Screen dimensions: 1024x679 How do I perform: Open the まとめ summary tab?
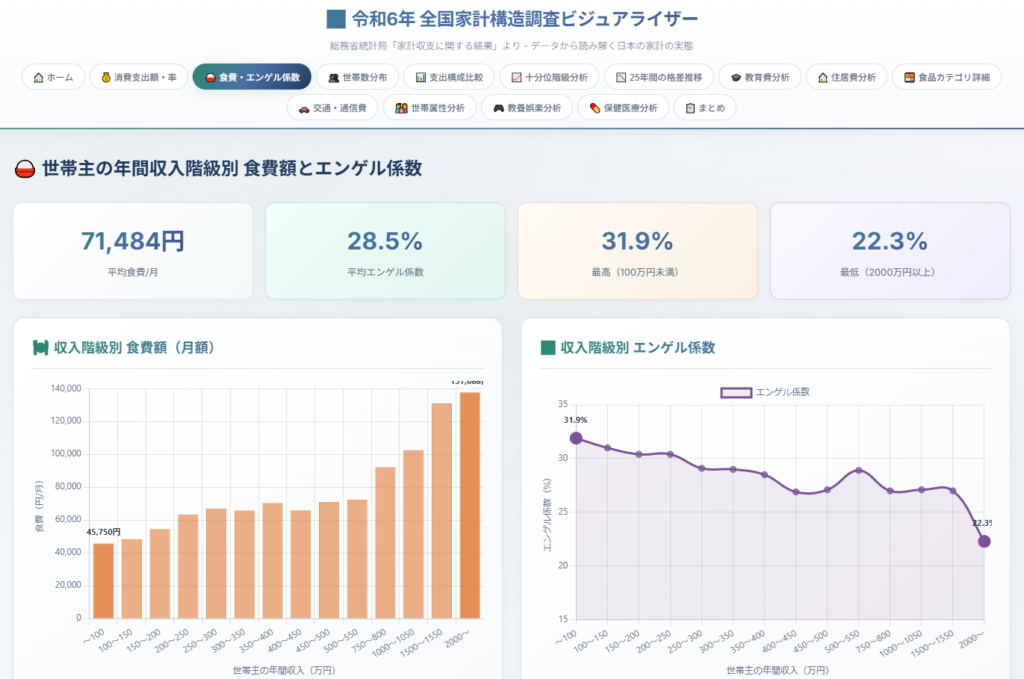coord(705,108)
